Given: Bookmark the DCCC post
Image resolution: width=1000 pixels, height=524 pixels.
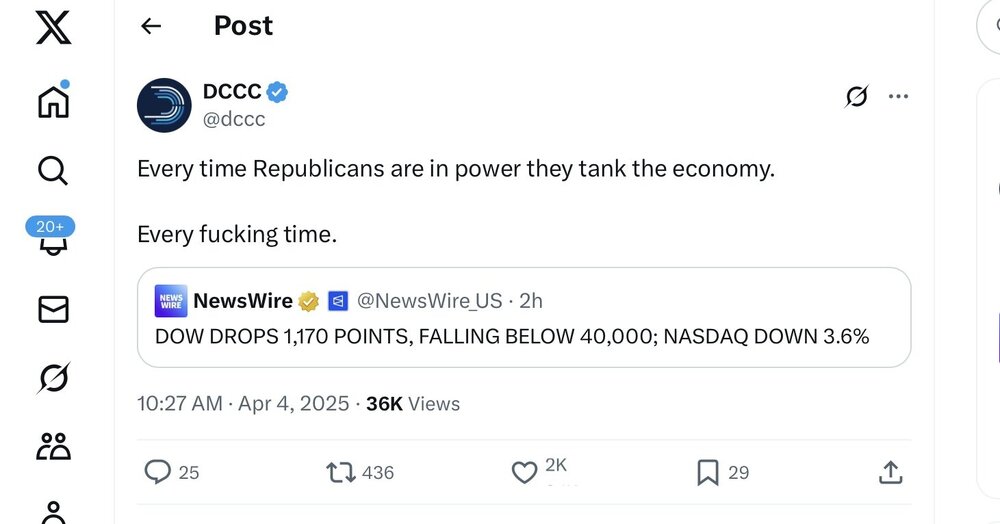Looking at the screenshot, I should (707, 472).
